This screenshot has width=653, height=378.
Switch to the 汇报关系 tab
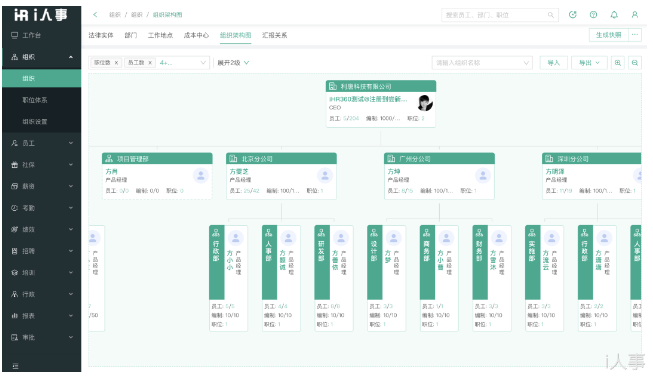[274, 35]
